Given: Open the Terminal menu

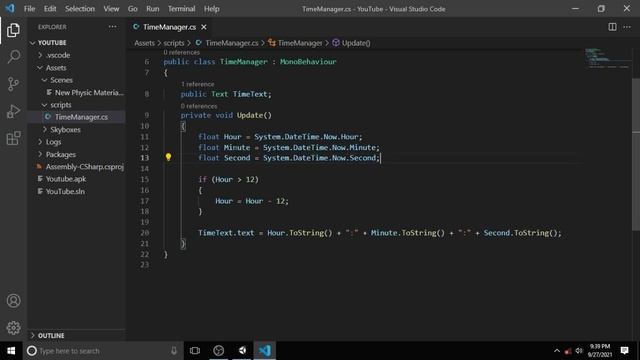Looking at the screenshot, I should 181,9.
